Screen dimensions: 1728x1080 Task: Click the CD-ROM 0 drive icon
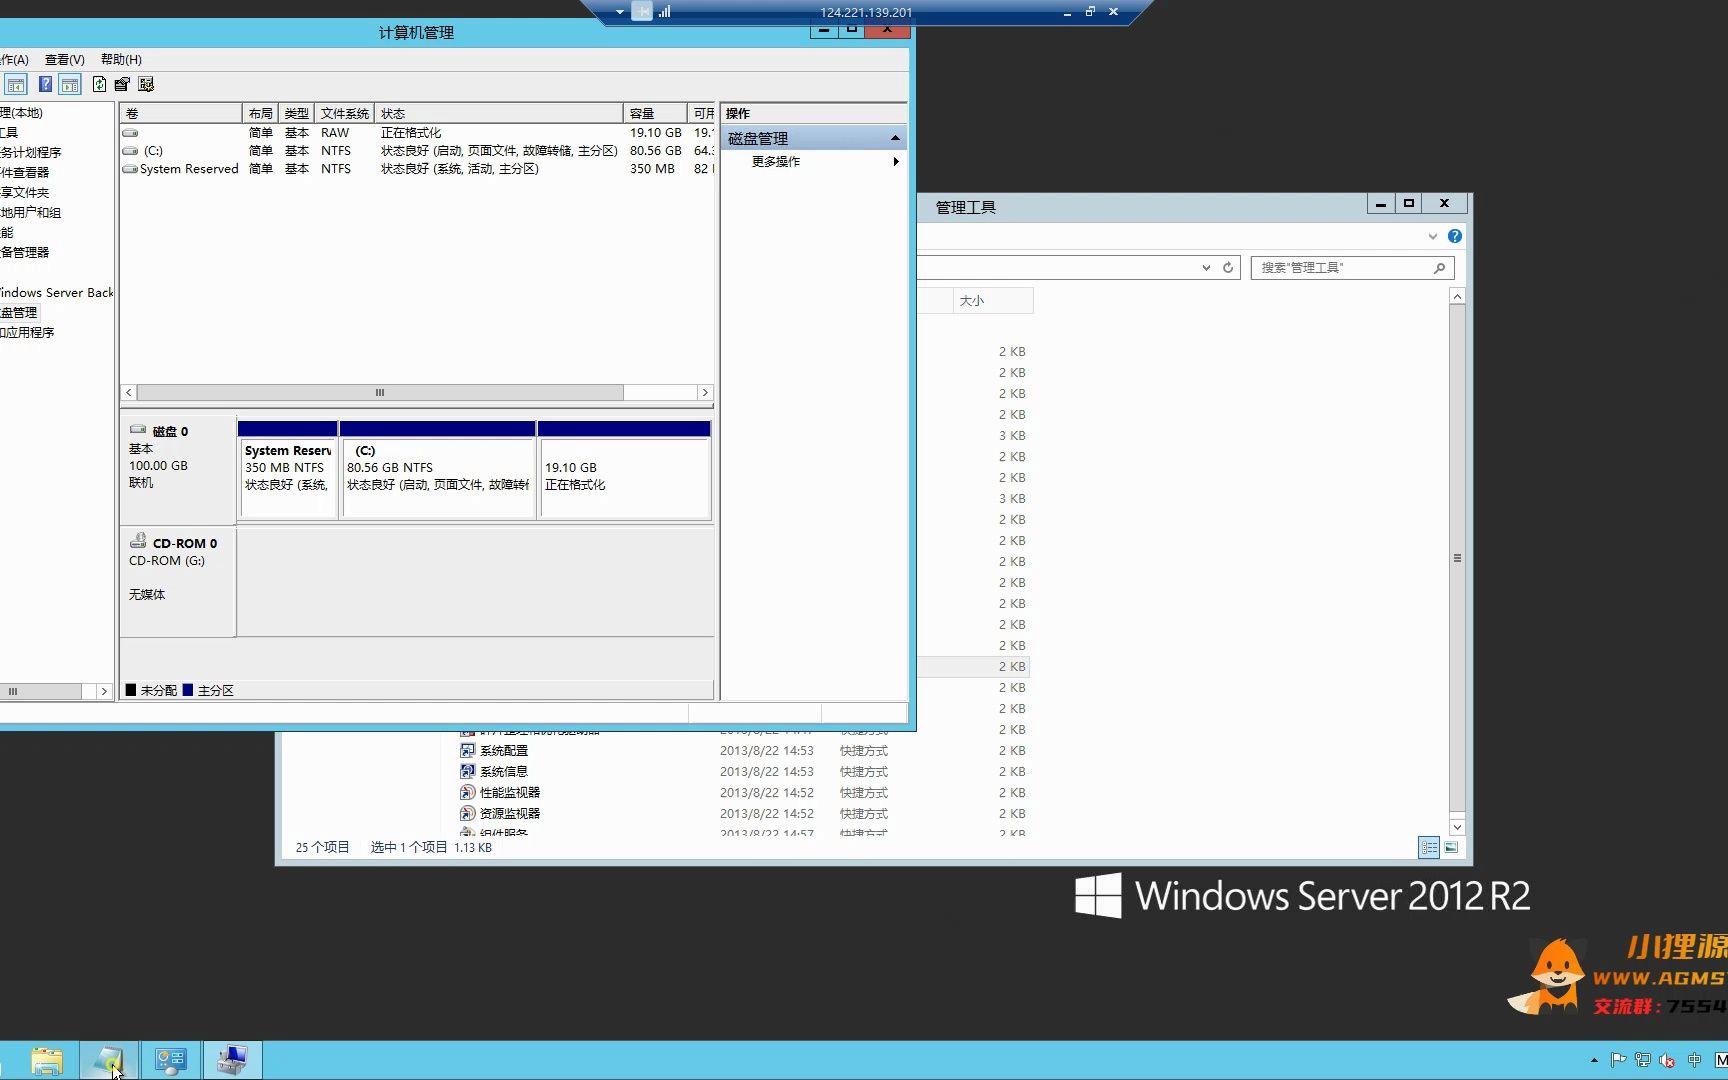[138, 541]
